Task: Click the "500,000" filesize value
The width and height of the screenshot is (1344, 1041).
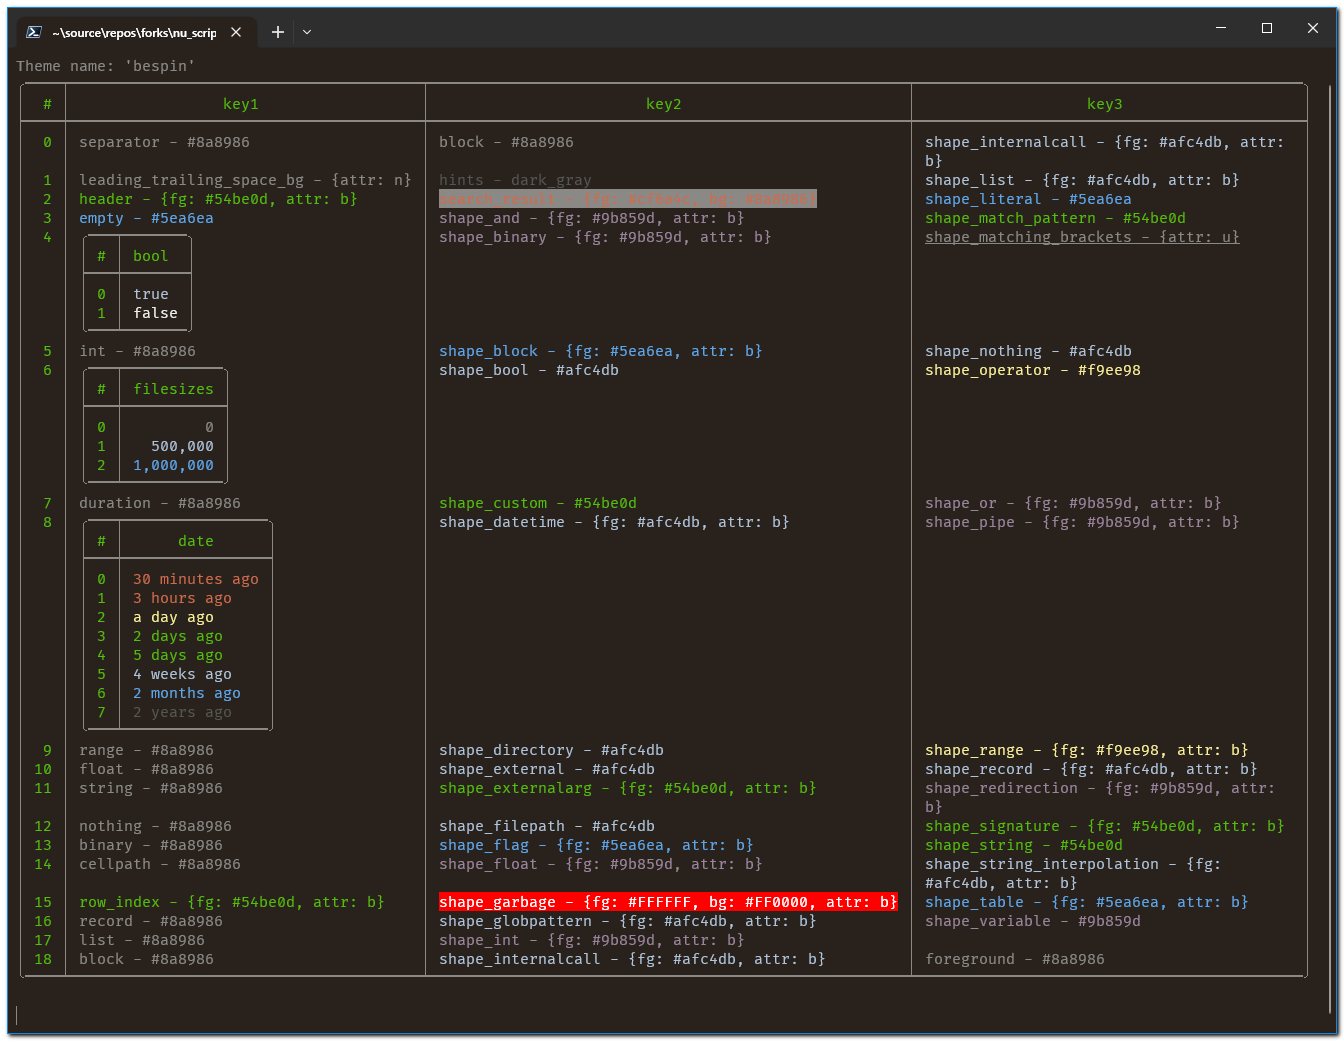Action: pyautogui.click(x=183, y=446)
